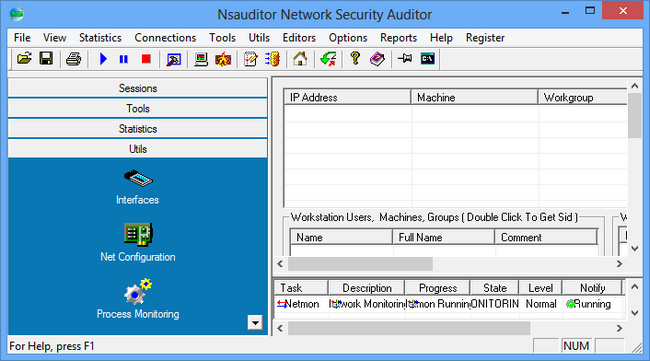Screen dimensions: 650x361
Task: Click the Normal level cell
Action: click(541, 304)
